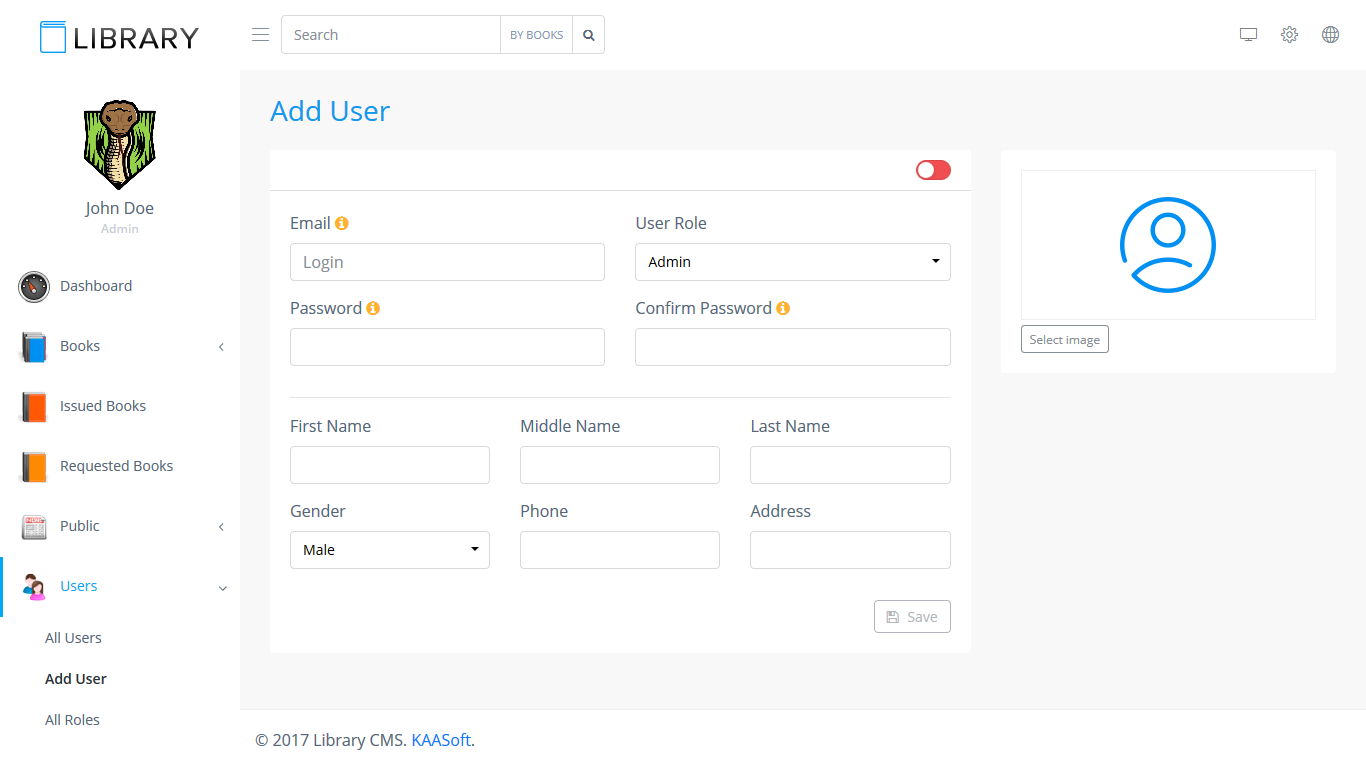Open the User Role dropdown

point(792,262)
